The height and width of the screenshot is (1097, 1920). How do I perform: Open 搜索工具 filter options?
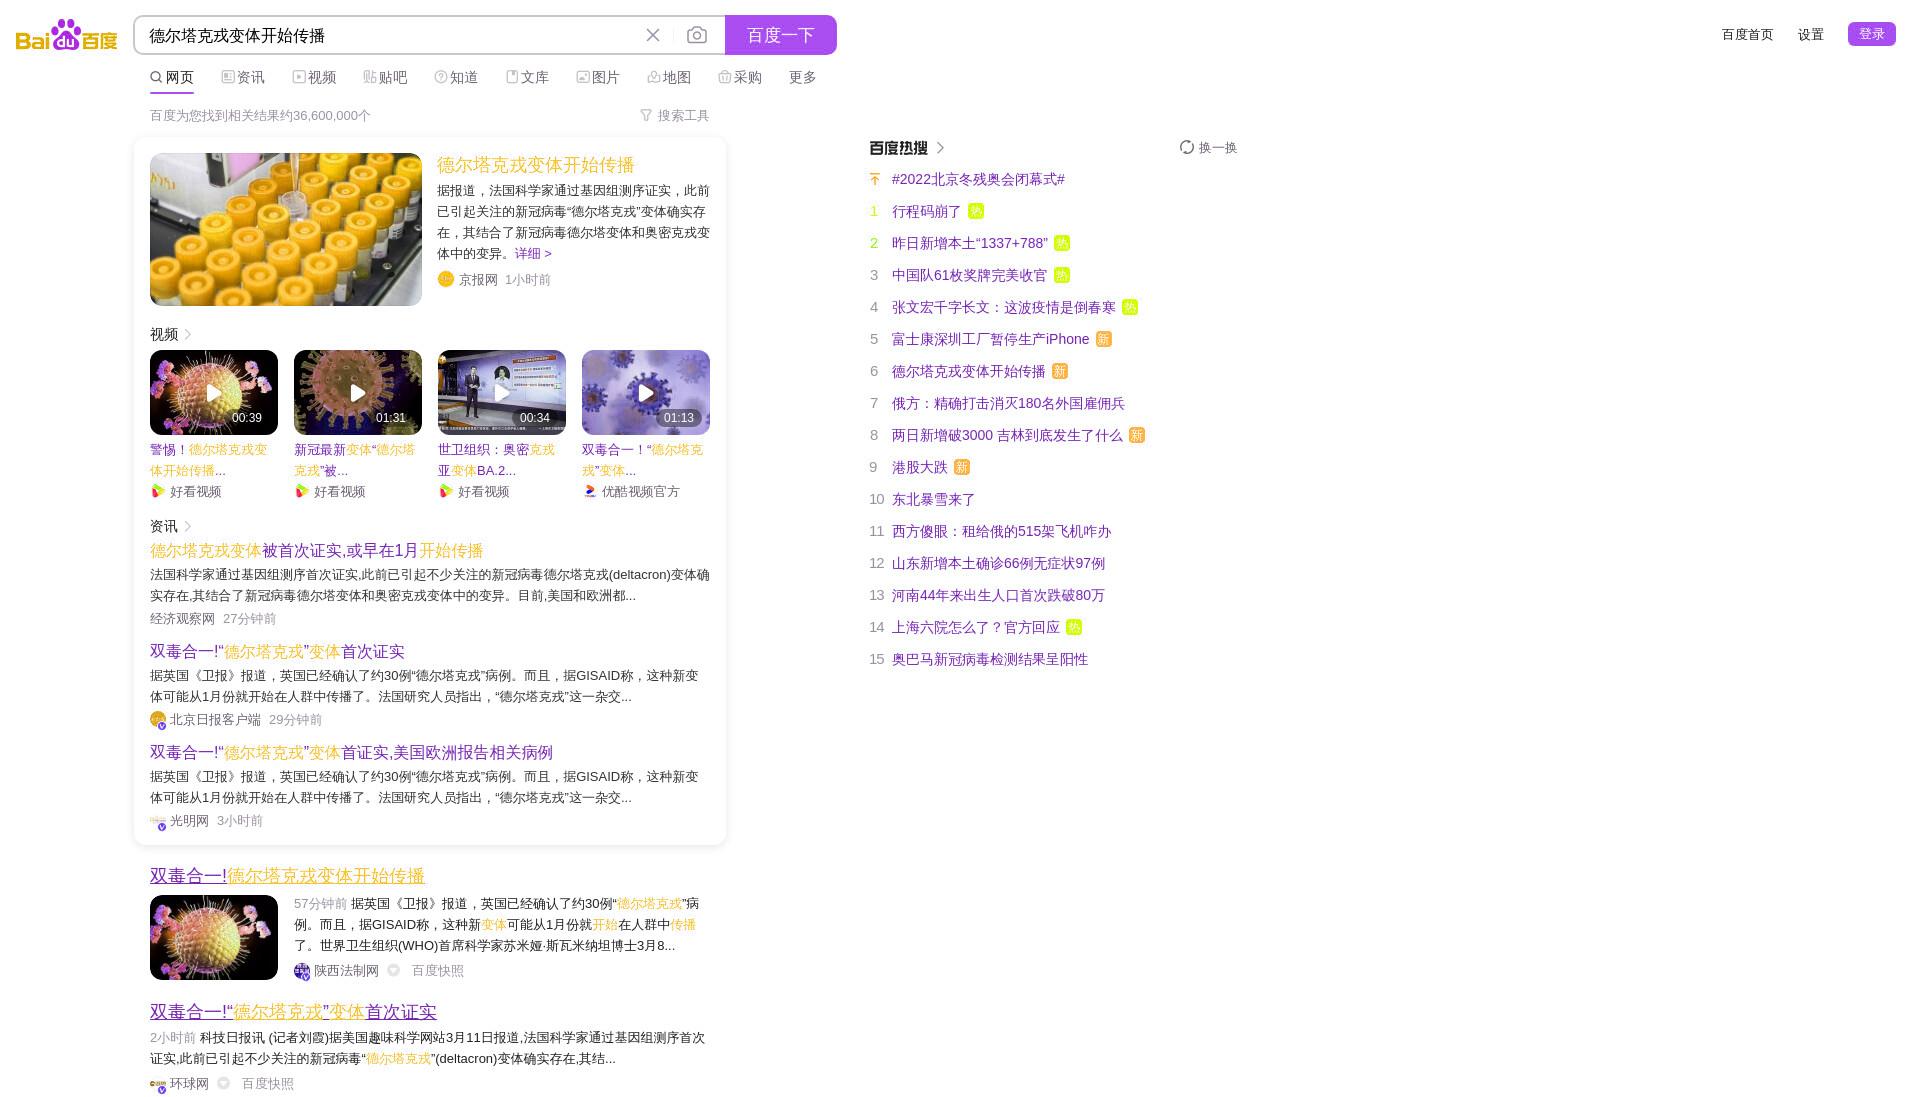[674, 115]
